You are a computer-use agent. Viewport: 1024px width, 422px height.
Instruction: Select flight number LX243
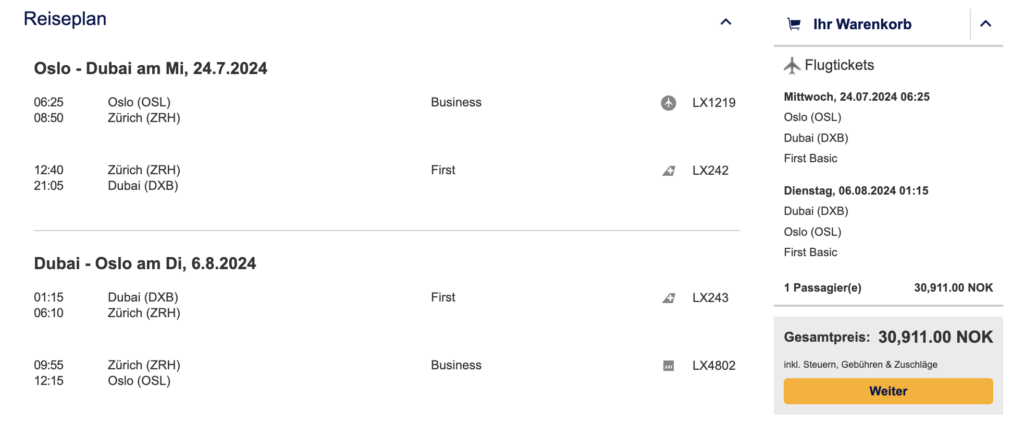click(x=710, y=298)
